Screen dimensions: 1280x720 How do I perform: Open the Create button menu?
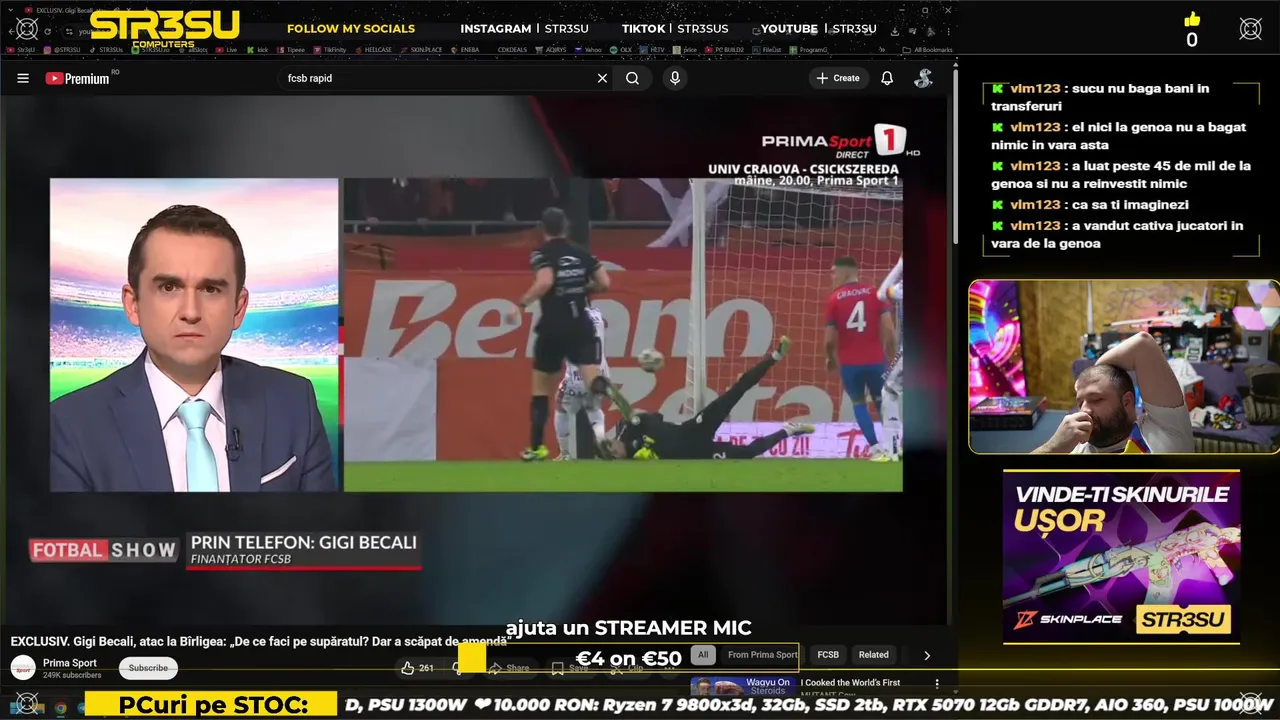838,78
